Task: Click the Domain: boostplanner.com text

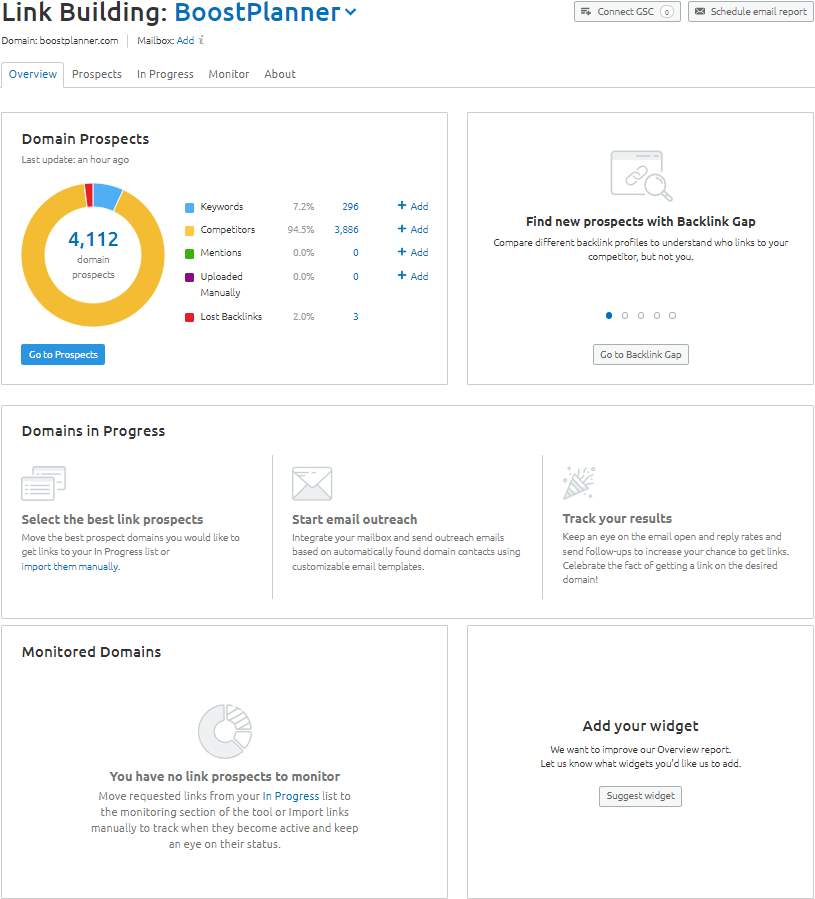Action: coord(60,41)
